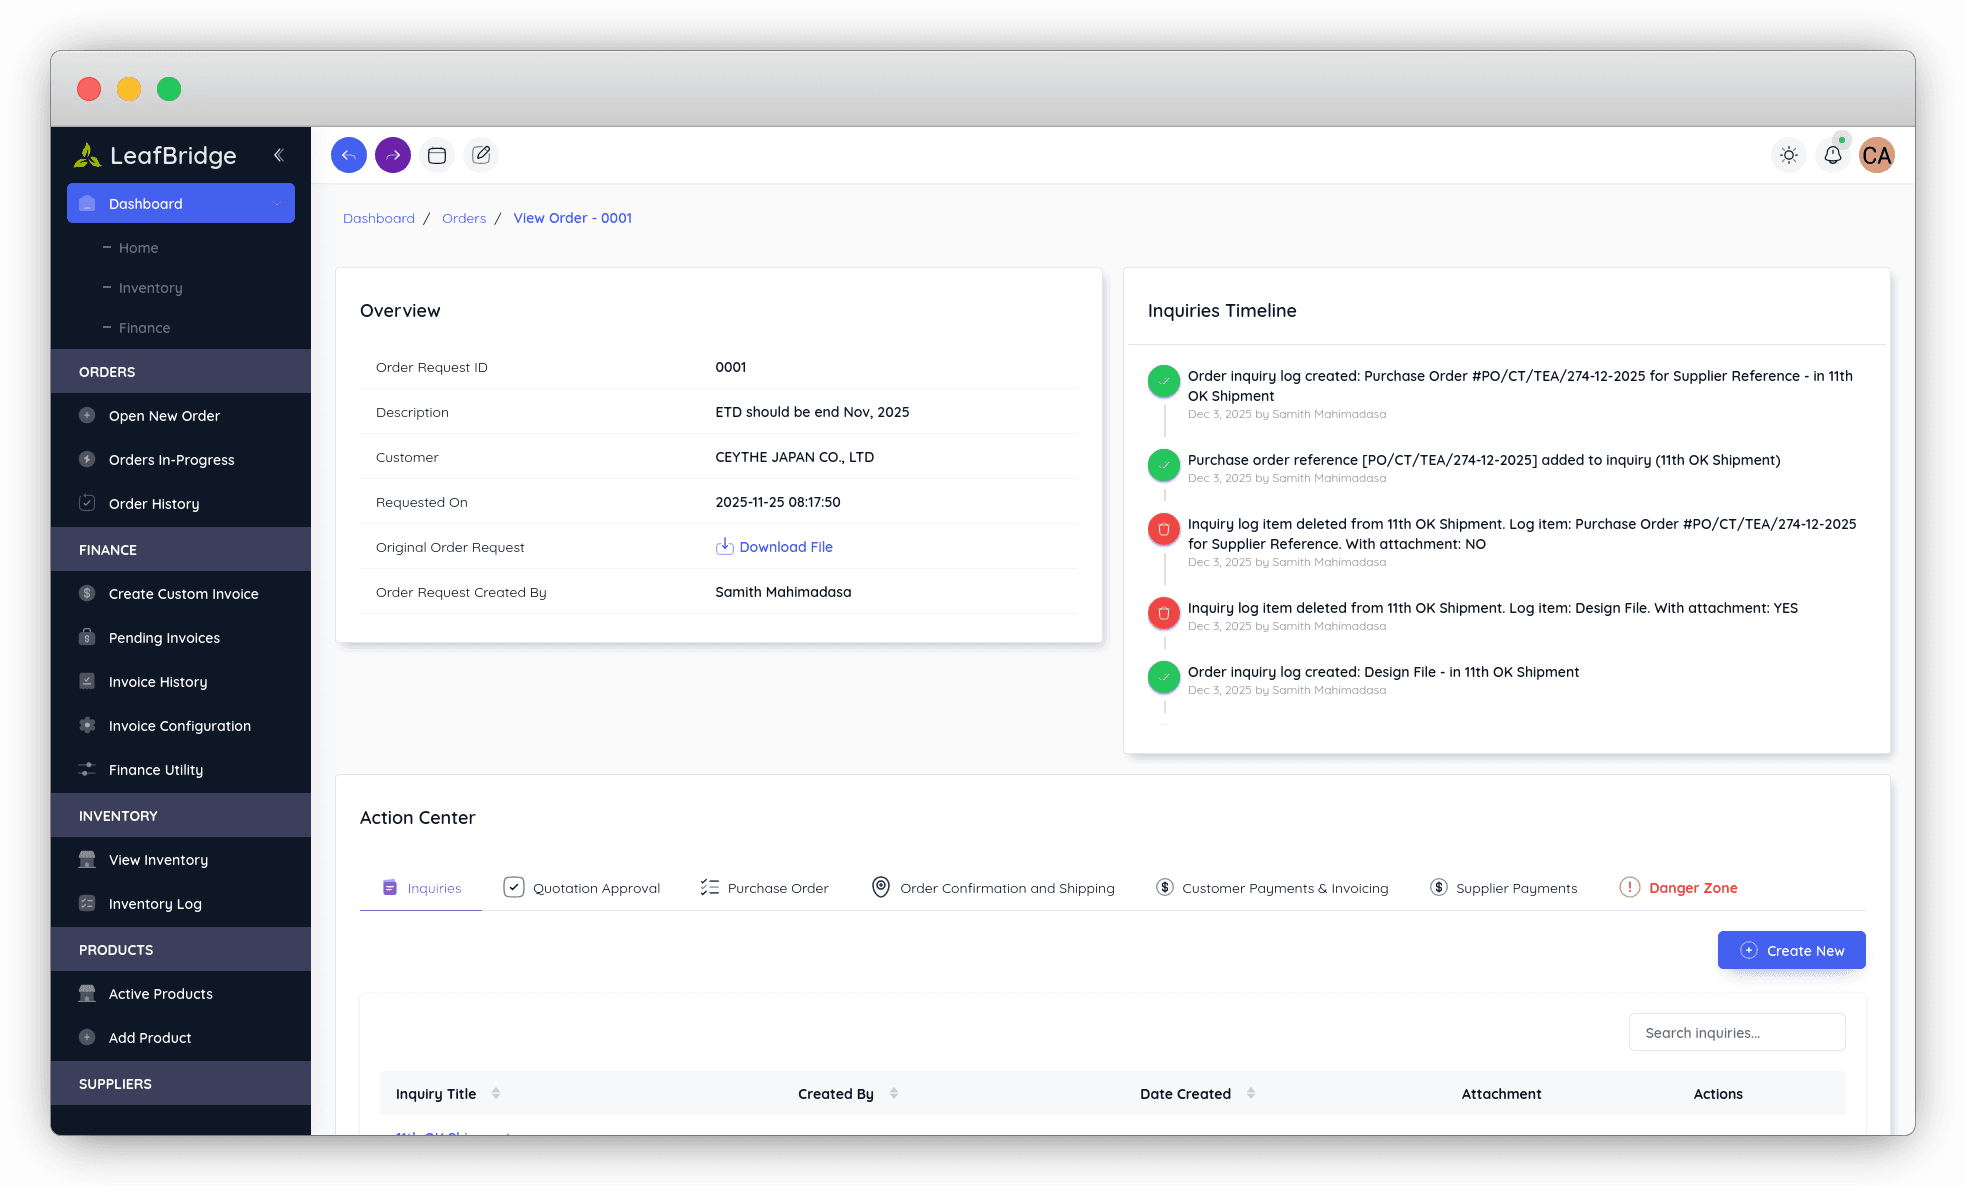Click red marker for Design File deletion
This screenshot has height=1186, width=1966.
point(1164,613)
